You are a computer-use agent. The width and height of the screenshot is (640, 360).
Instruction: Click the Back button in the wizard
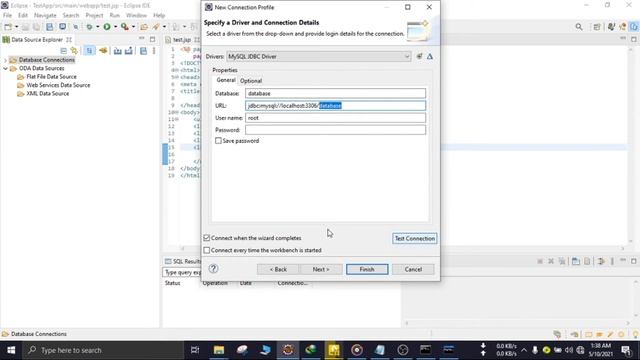pos(278,269)
